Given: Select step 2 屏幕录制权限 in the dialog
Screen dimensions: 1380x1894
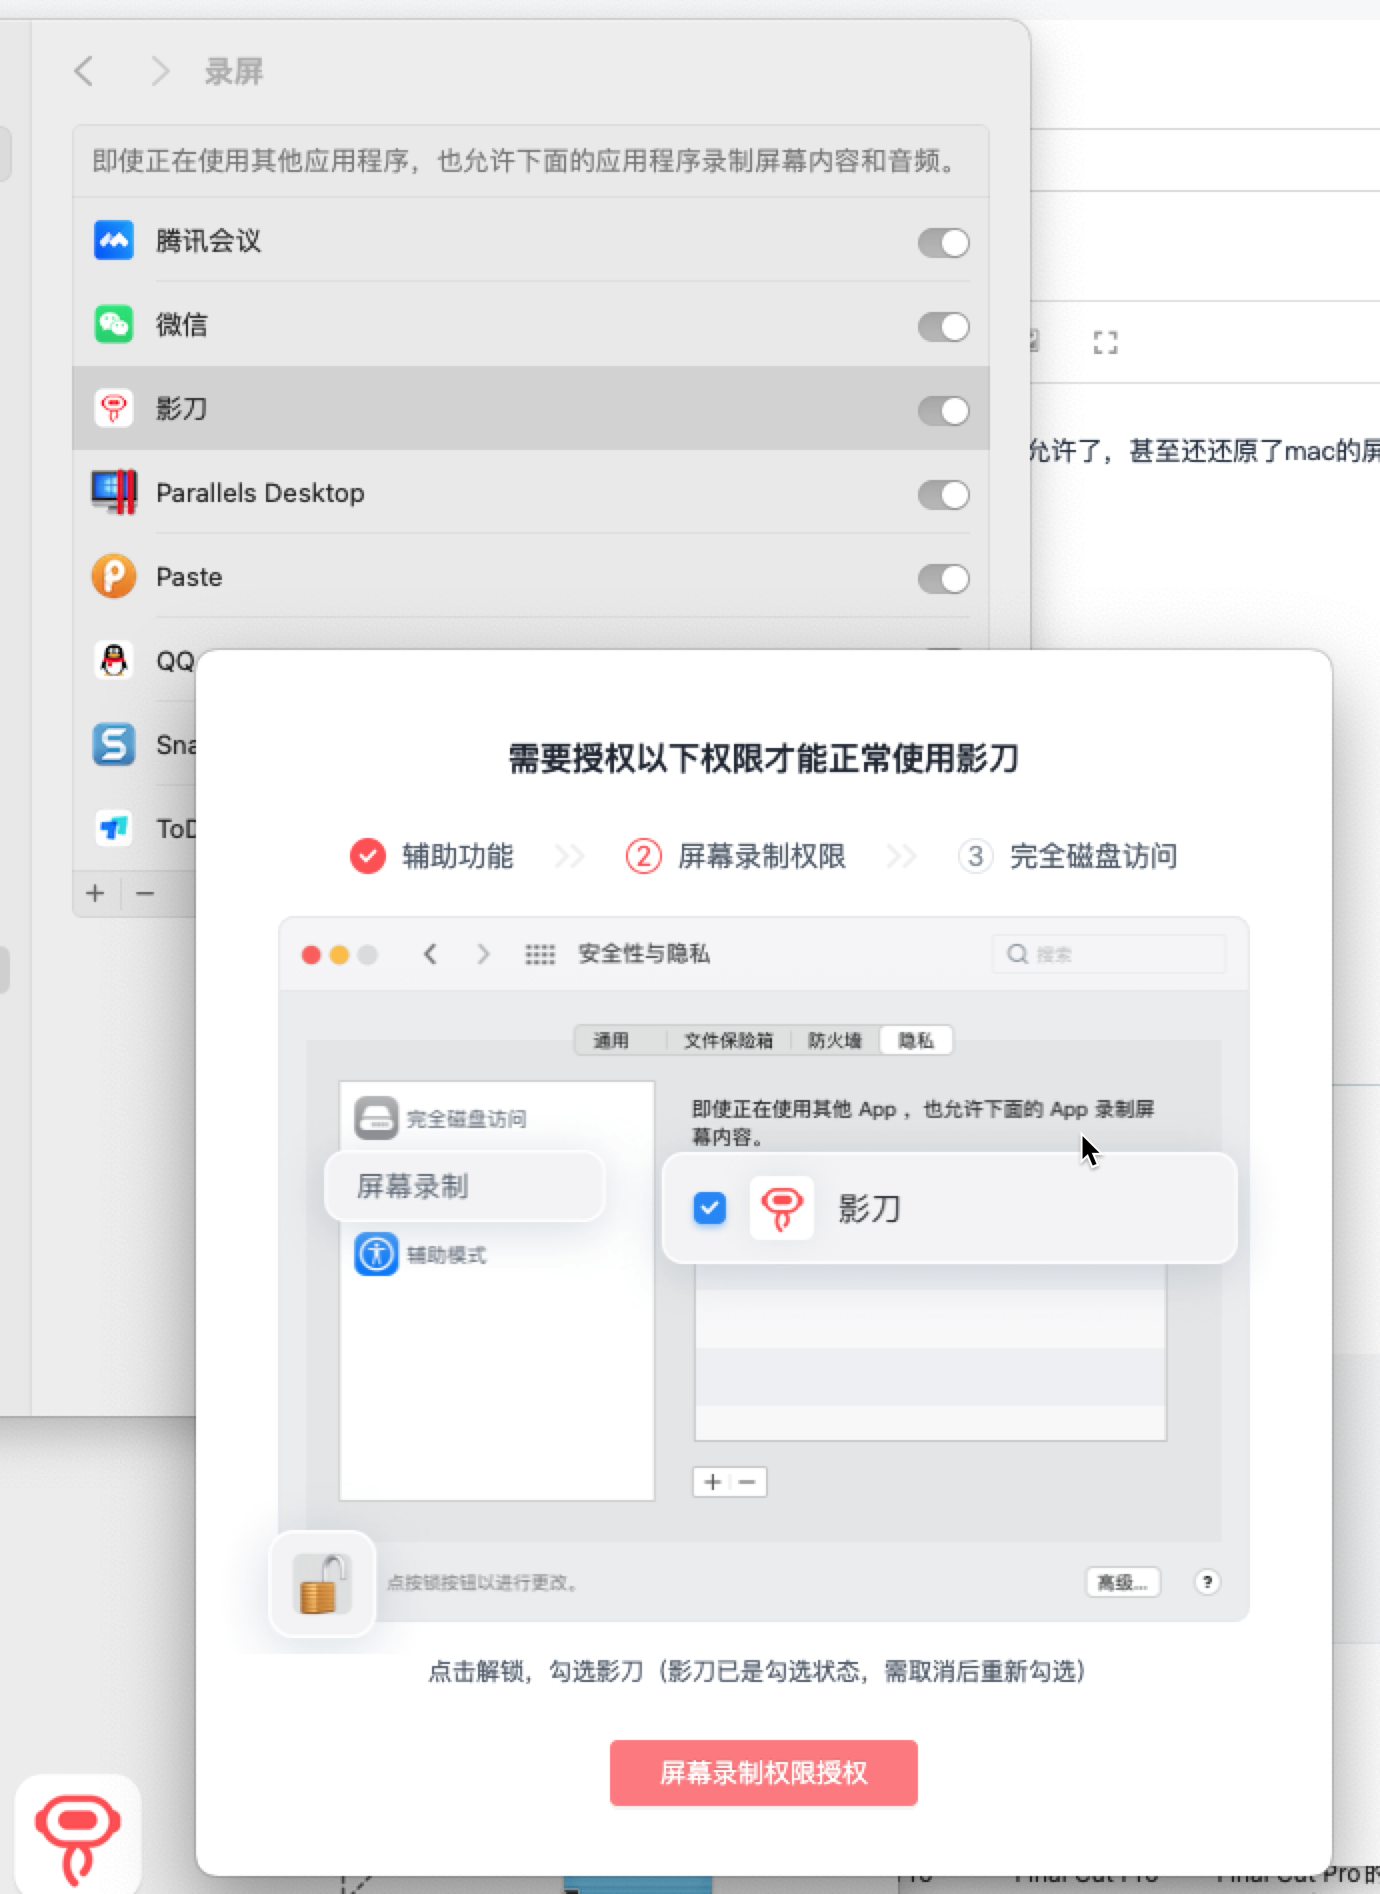Looking at the screenshot, I should [736, 856].
